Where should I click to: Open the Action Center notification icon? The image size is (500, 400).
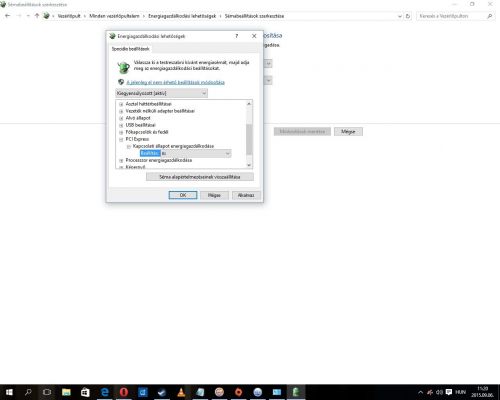point(449,392)
